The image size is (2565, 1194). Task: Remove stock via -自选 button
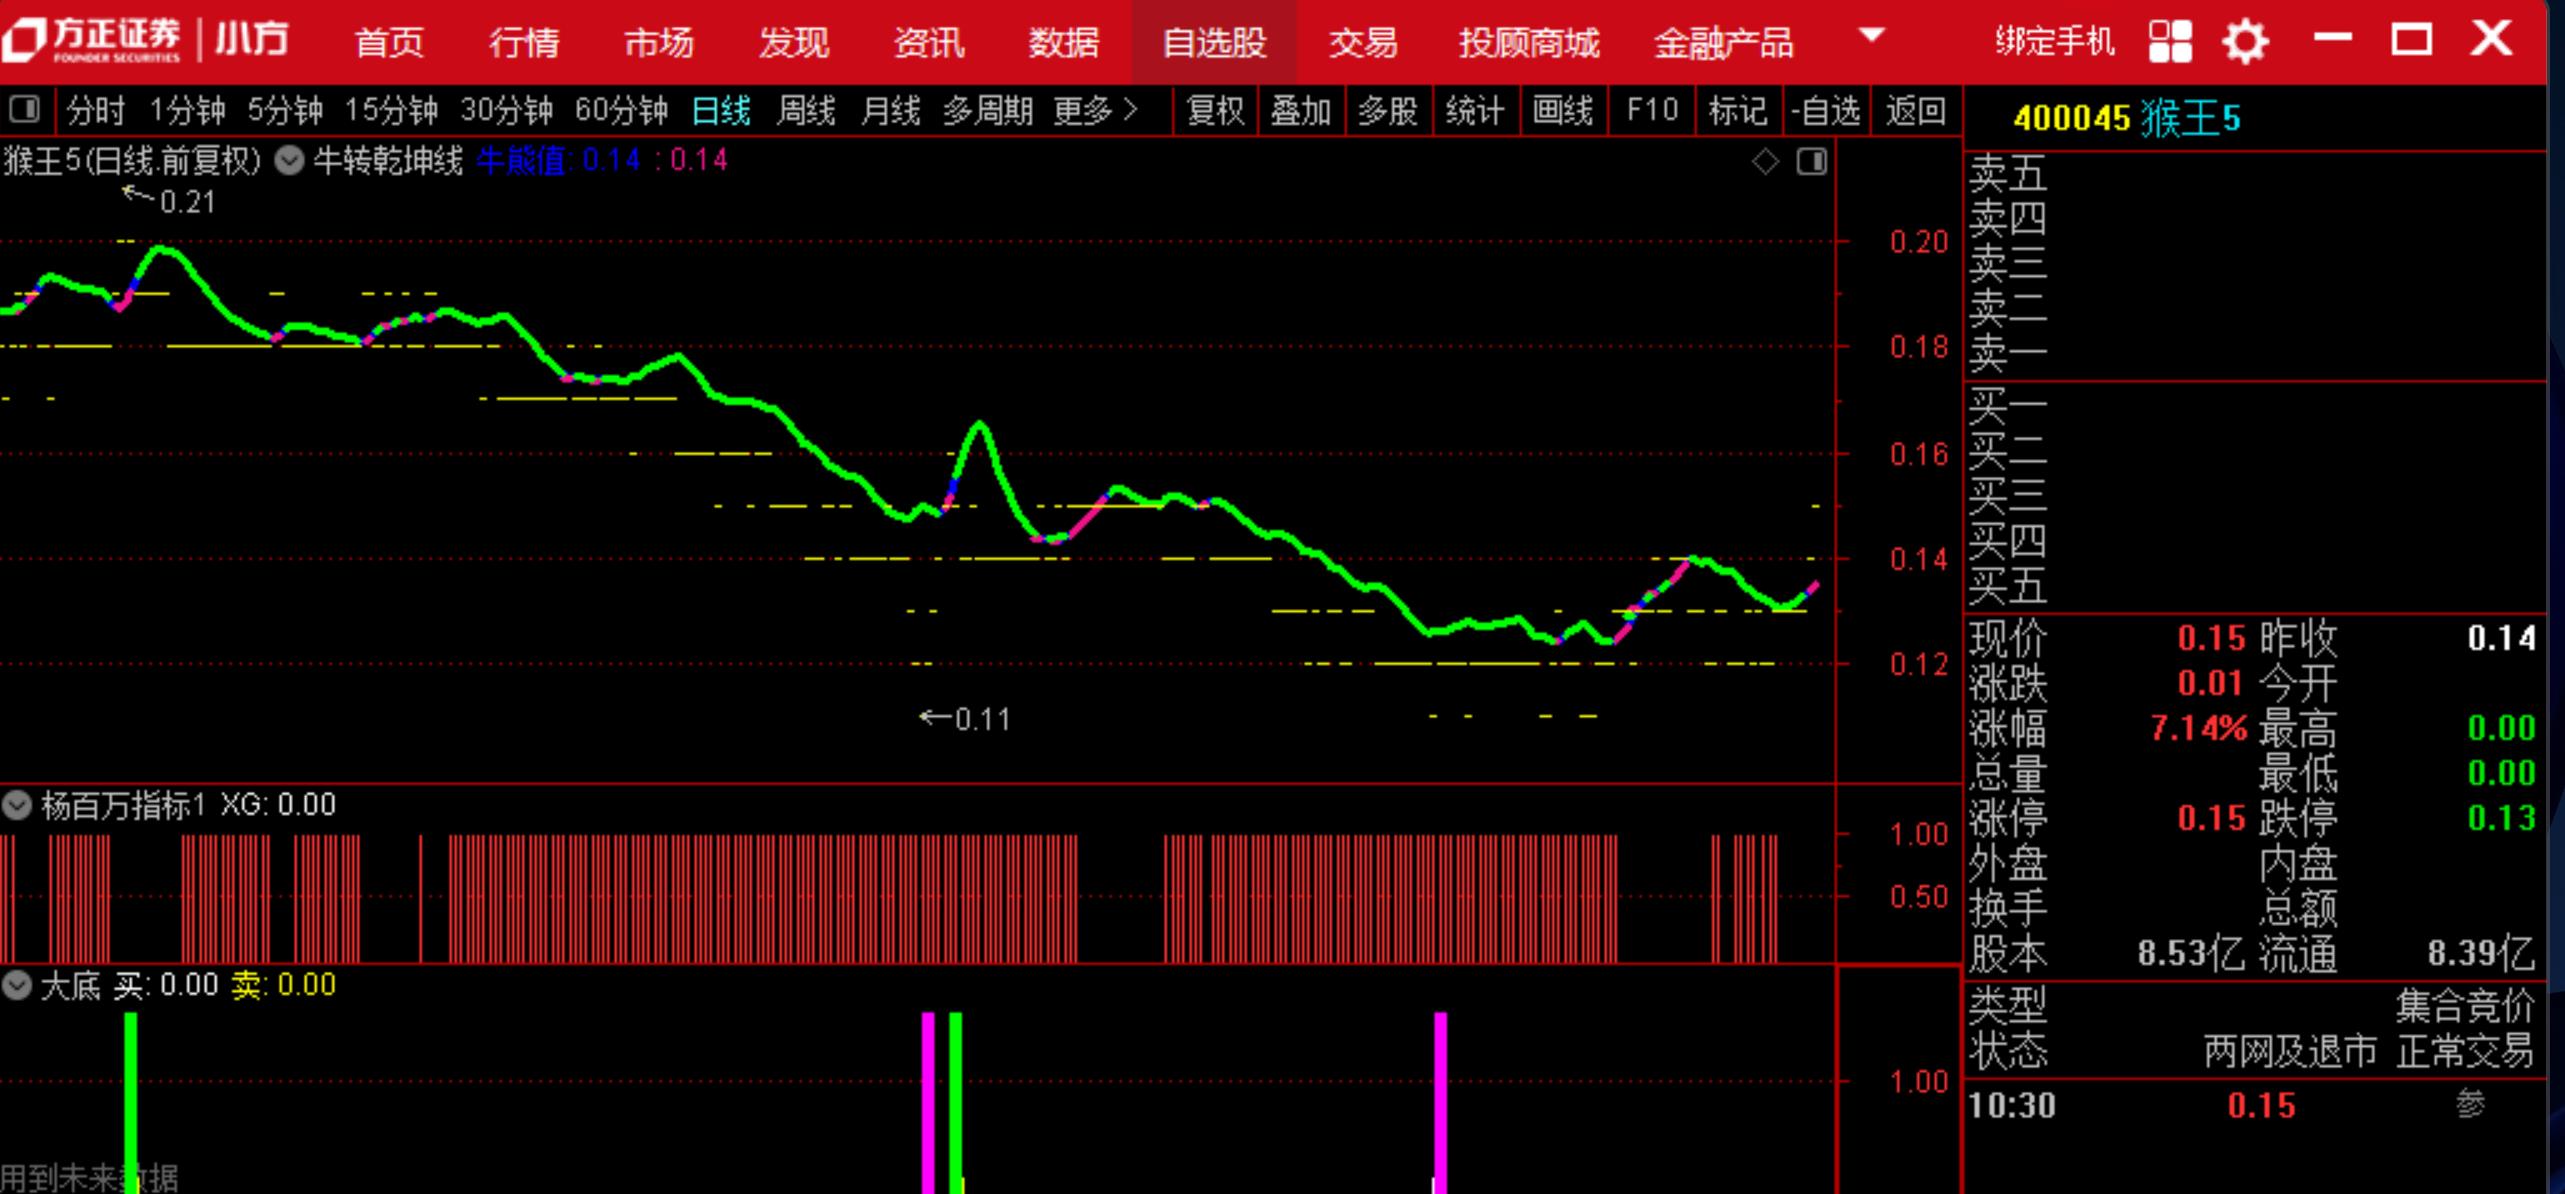coord(1825,110)
